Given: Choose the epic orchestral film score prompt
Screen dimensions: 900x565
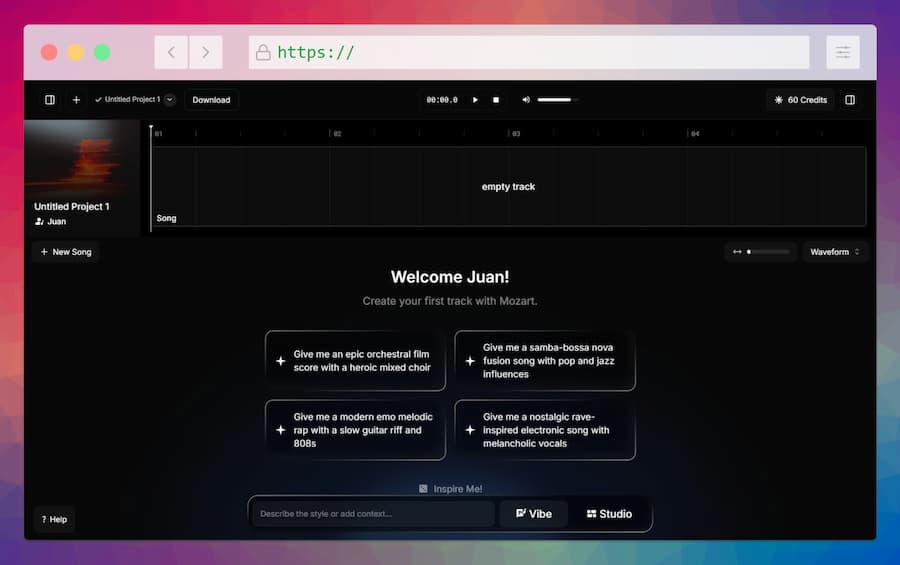Looking at the screenshot, I should point(355,361).
